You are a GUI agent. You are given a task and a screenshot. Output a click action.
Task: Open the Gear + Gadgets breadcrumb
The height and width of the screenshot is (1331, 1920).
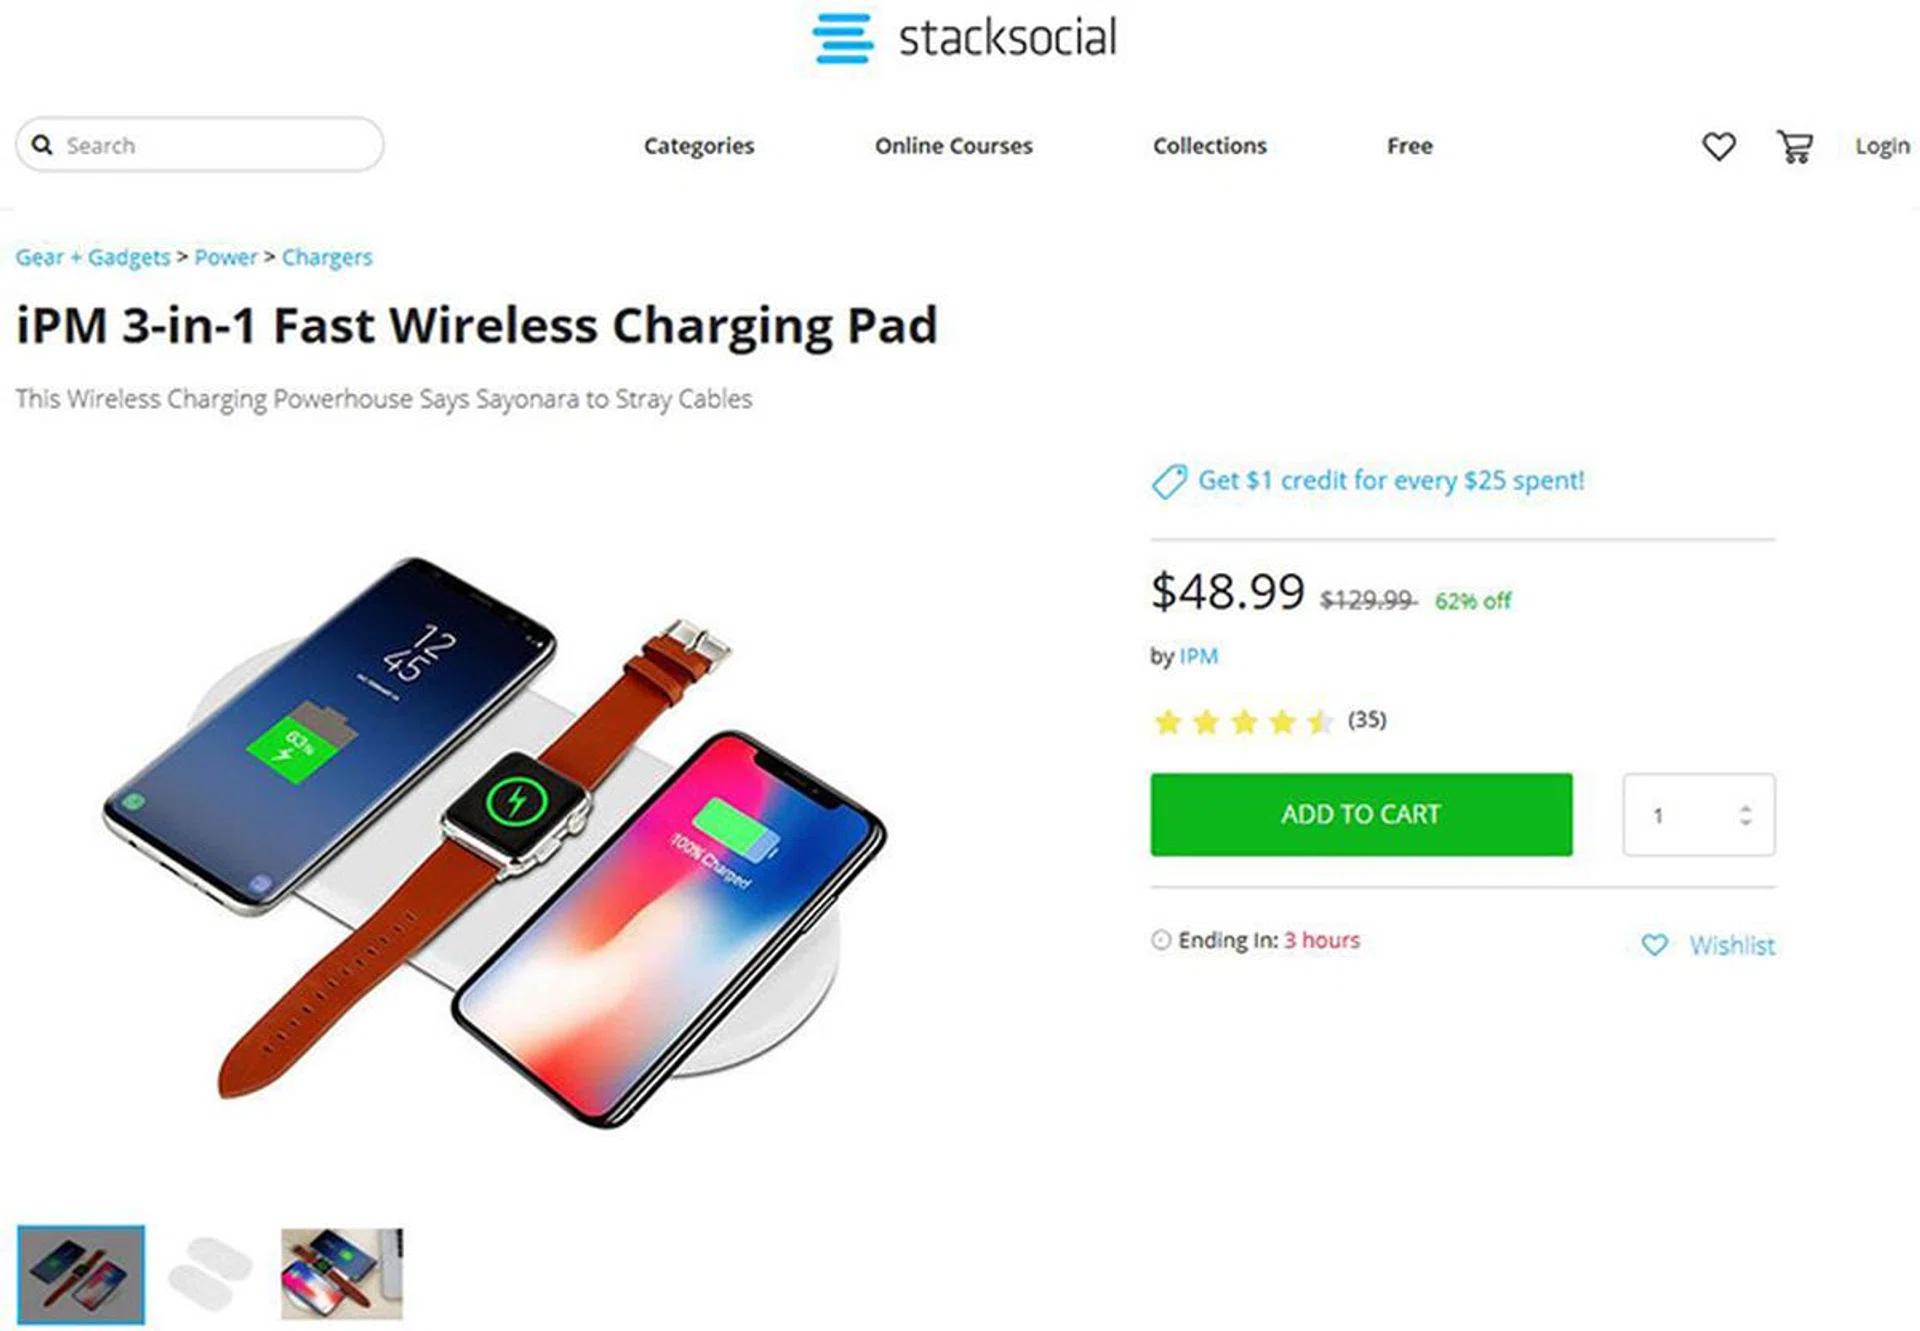[93, 258]
